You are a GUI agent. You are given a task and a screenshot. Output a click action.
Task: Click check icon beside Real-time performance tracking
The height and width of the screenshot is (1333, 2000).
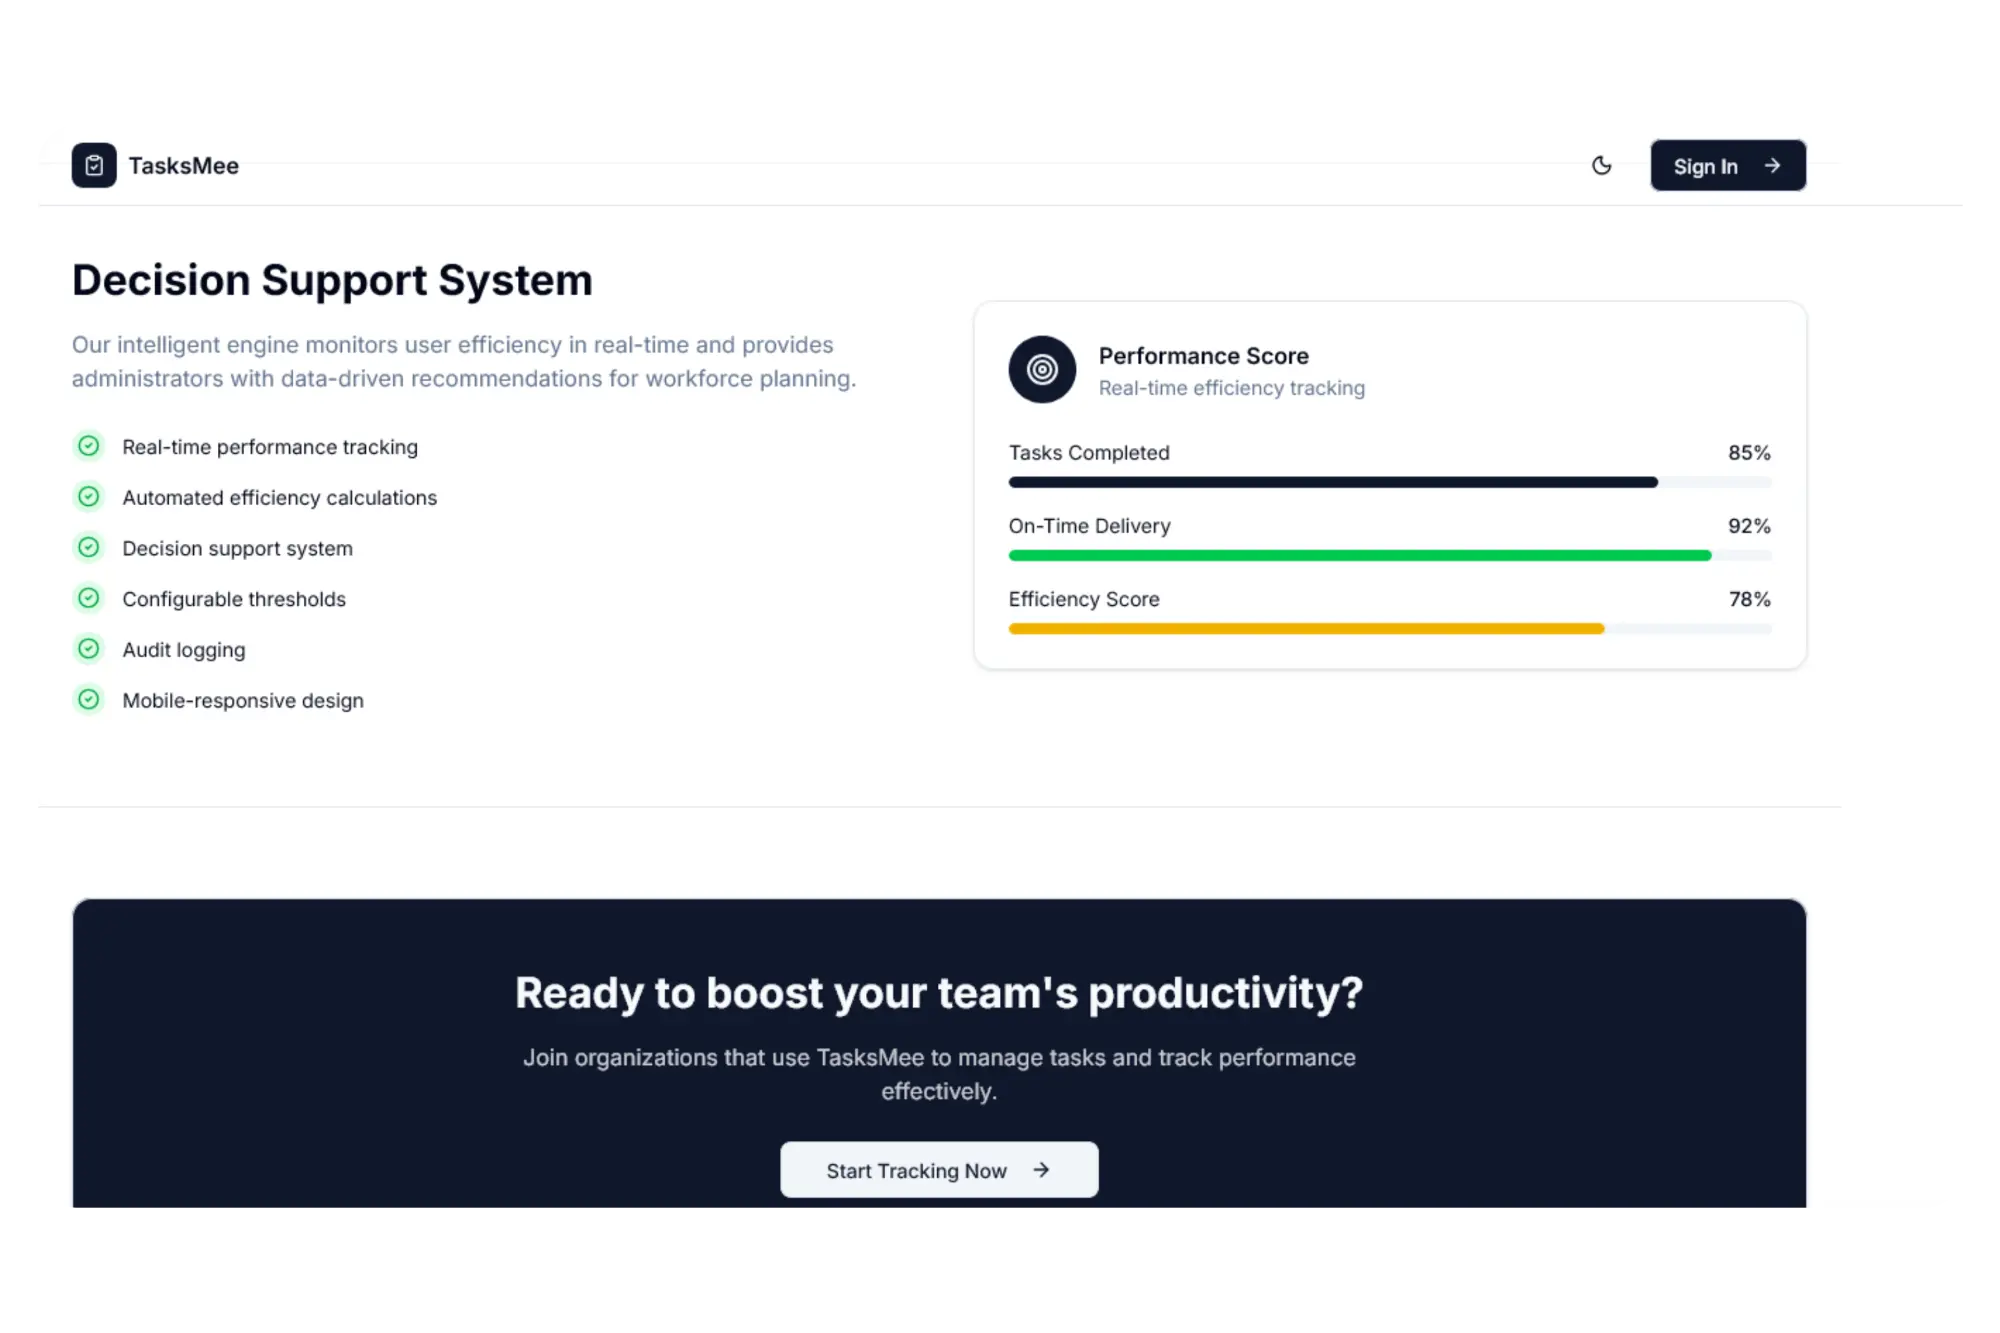[89, 446]
